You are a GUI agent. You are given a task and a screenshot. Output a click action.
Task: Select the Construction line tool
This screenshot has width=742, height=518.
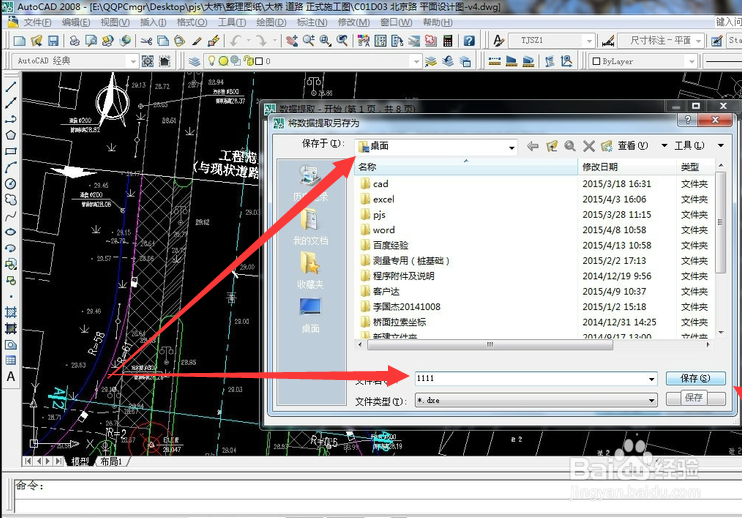(10, 103)
